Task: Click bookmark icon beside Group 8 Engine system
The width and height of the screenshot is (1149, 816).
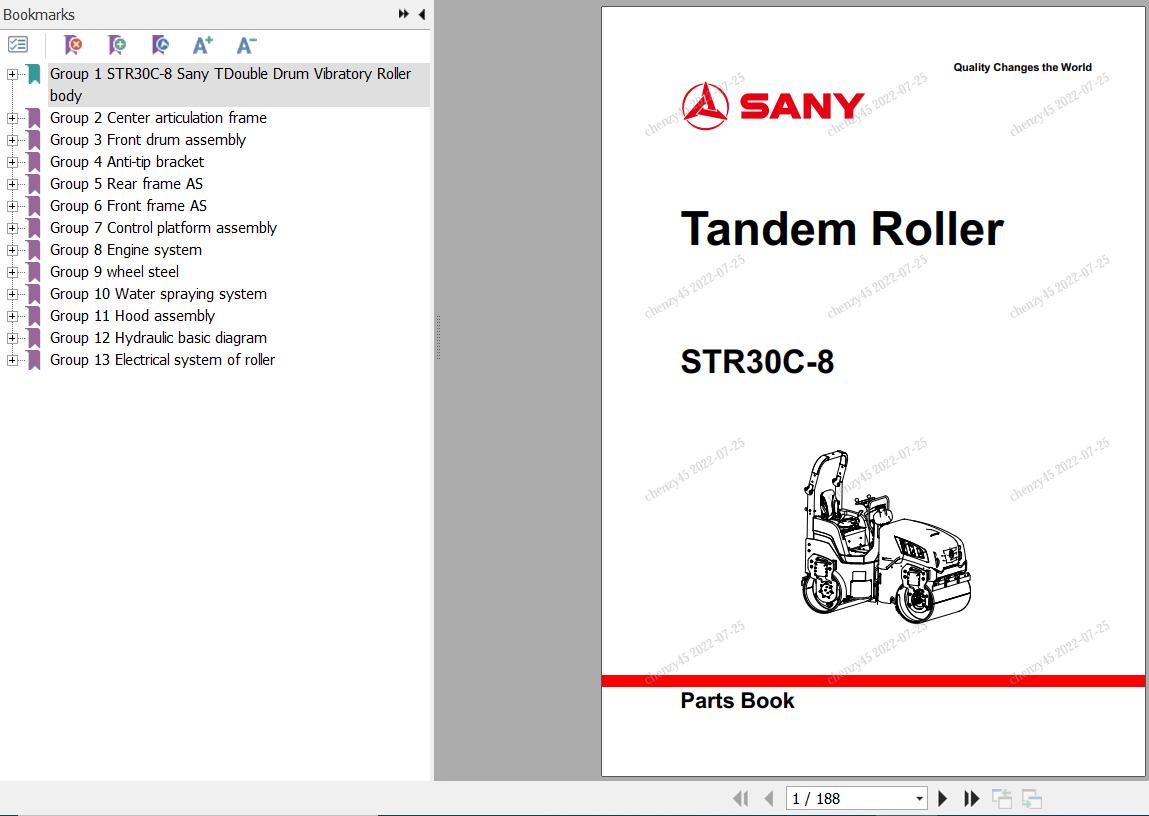Action: (34, 250)
